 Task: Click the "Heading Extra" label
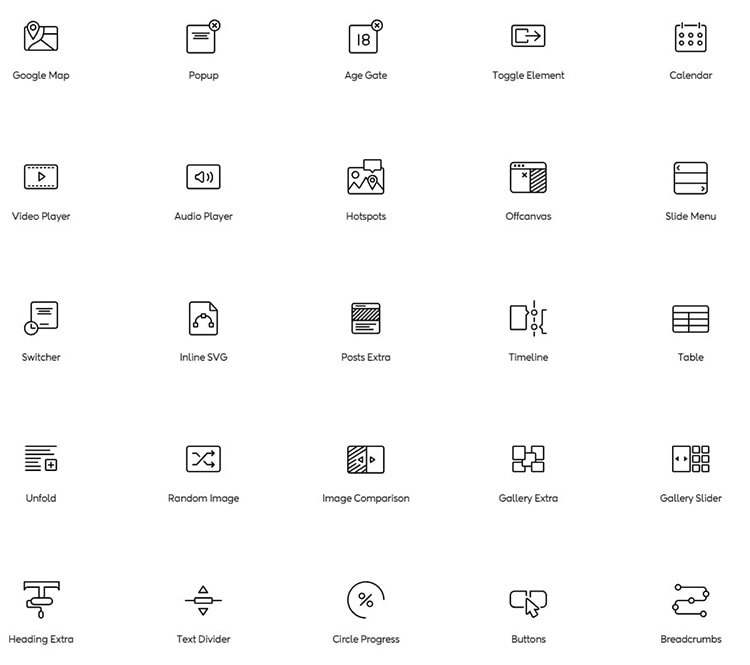(41, 639)
